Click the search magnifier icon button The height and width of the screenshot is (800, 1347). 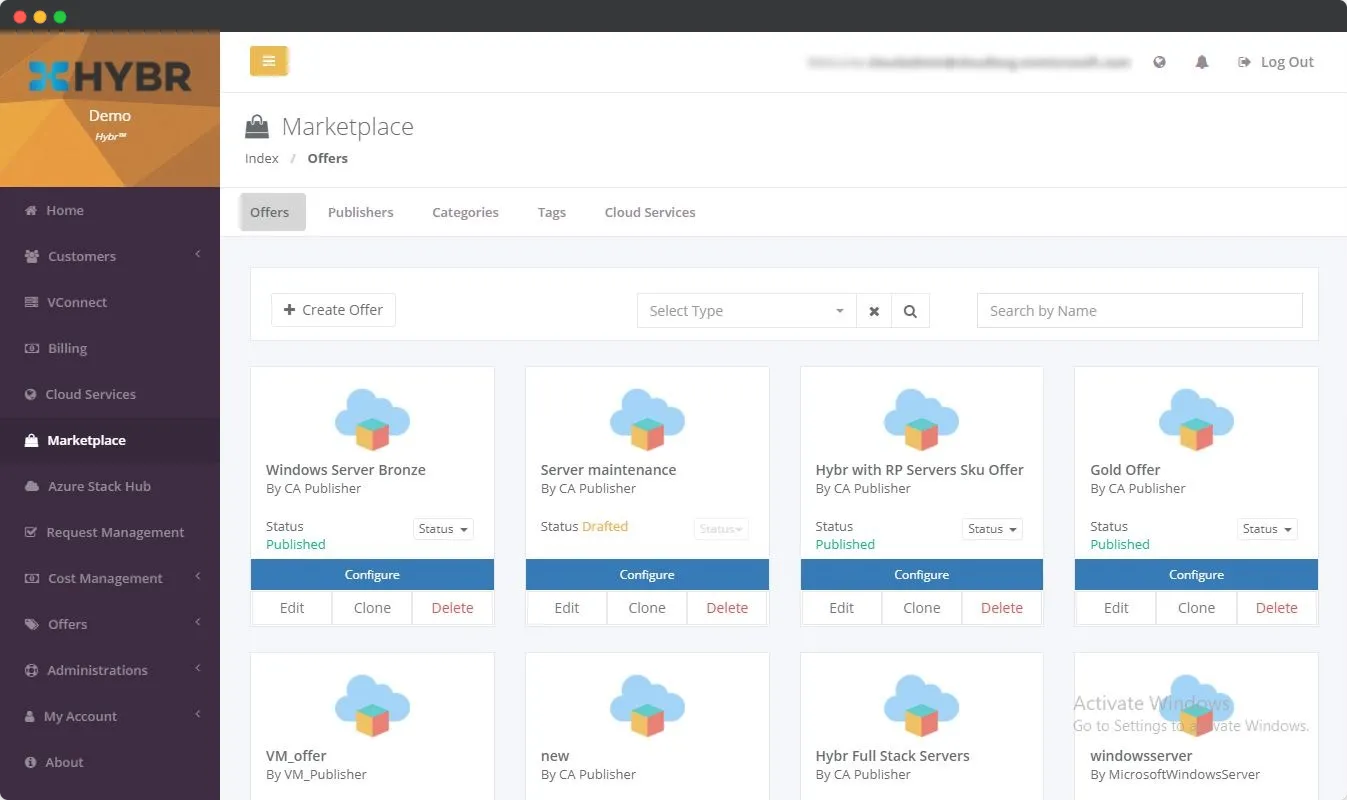pos(910,311)
